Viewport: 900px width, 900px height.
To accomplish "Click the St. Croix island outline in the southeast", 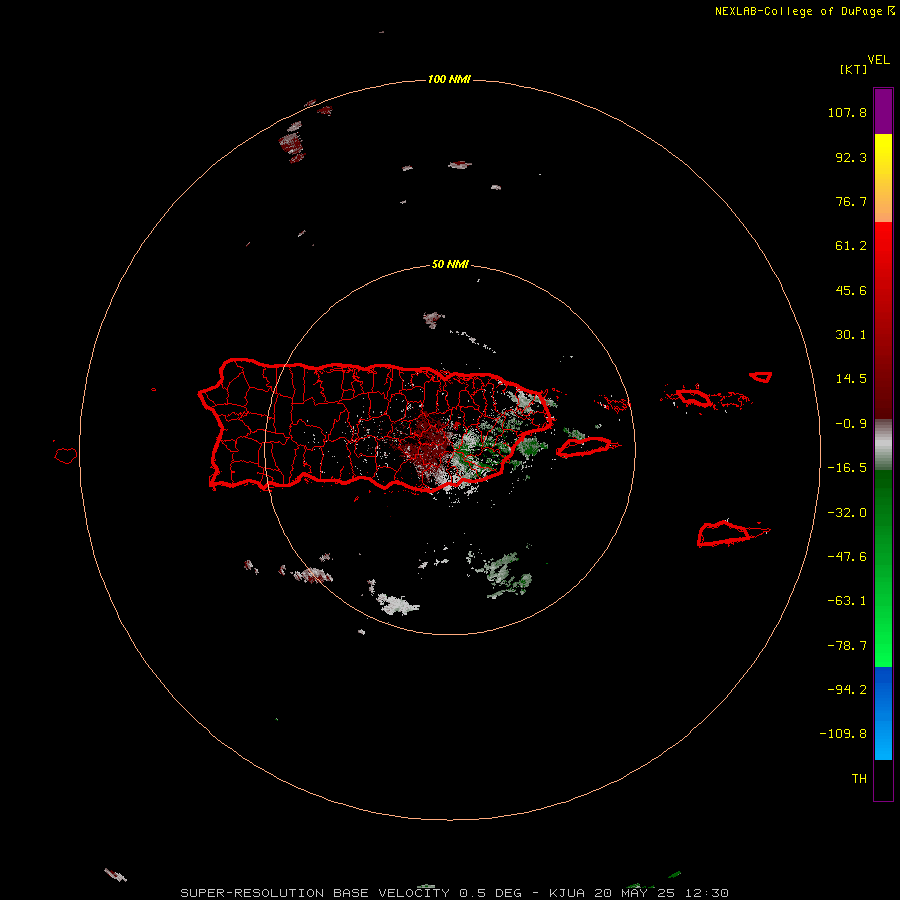I will click(x=724, y=533).
